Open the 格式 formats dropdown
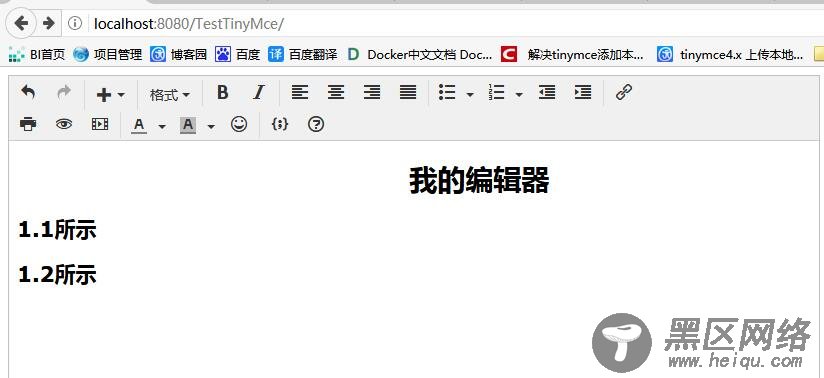The width and height of the screenshot is (824, 378). (169, 95)
